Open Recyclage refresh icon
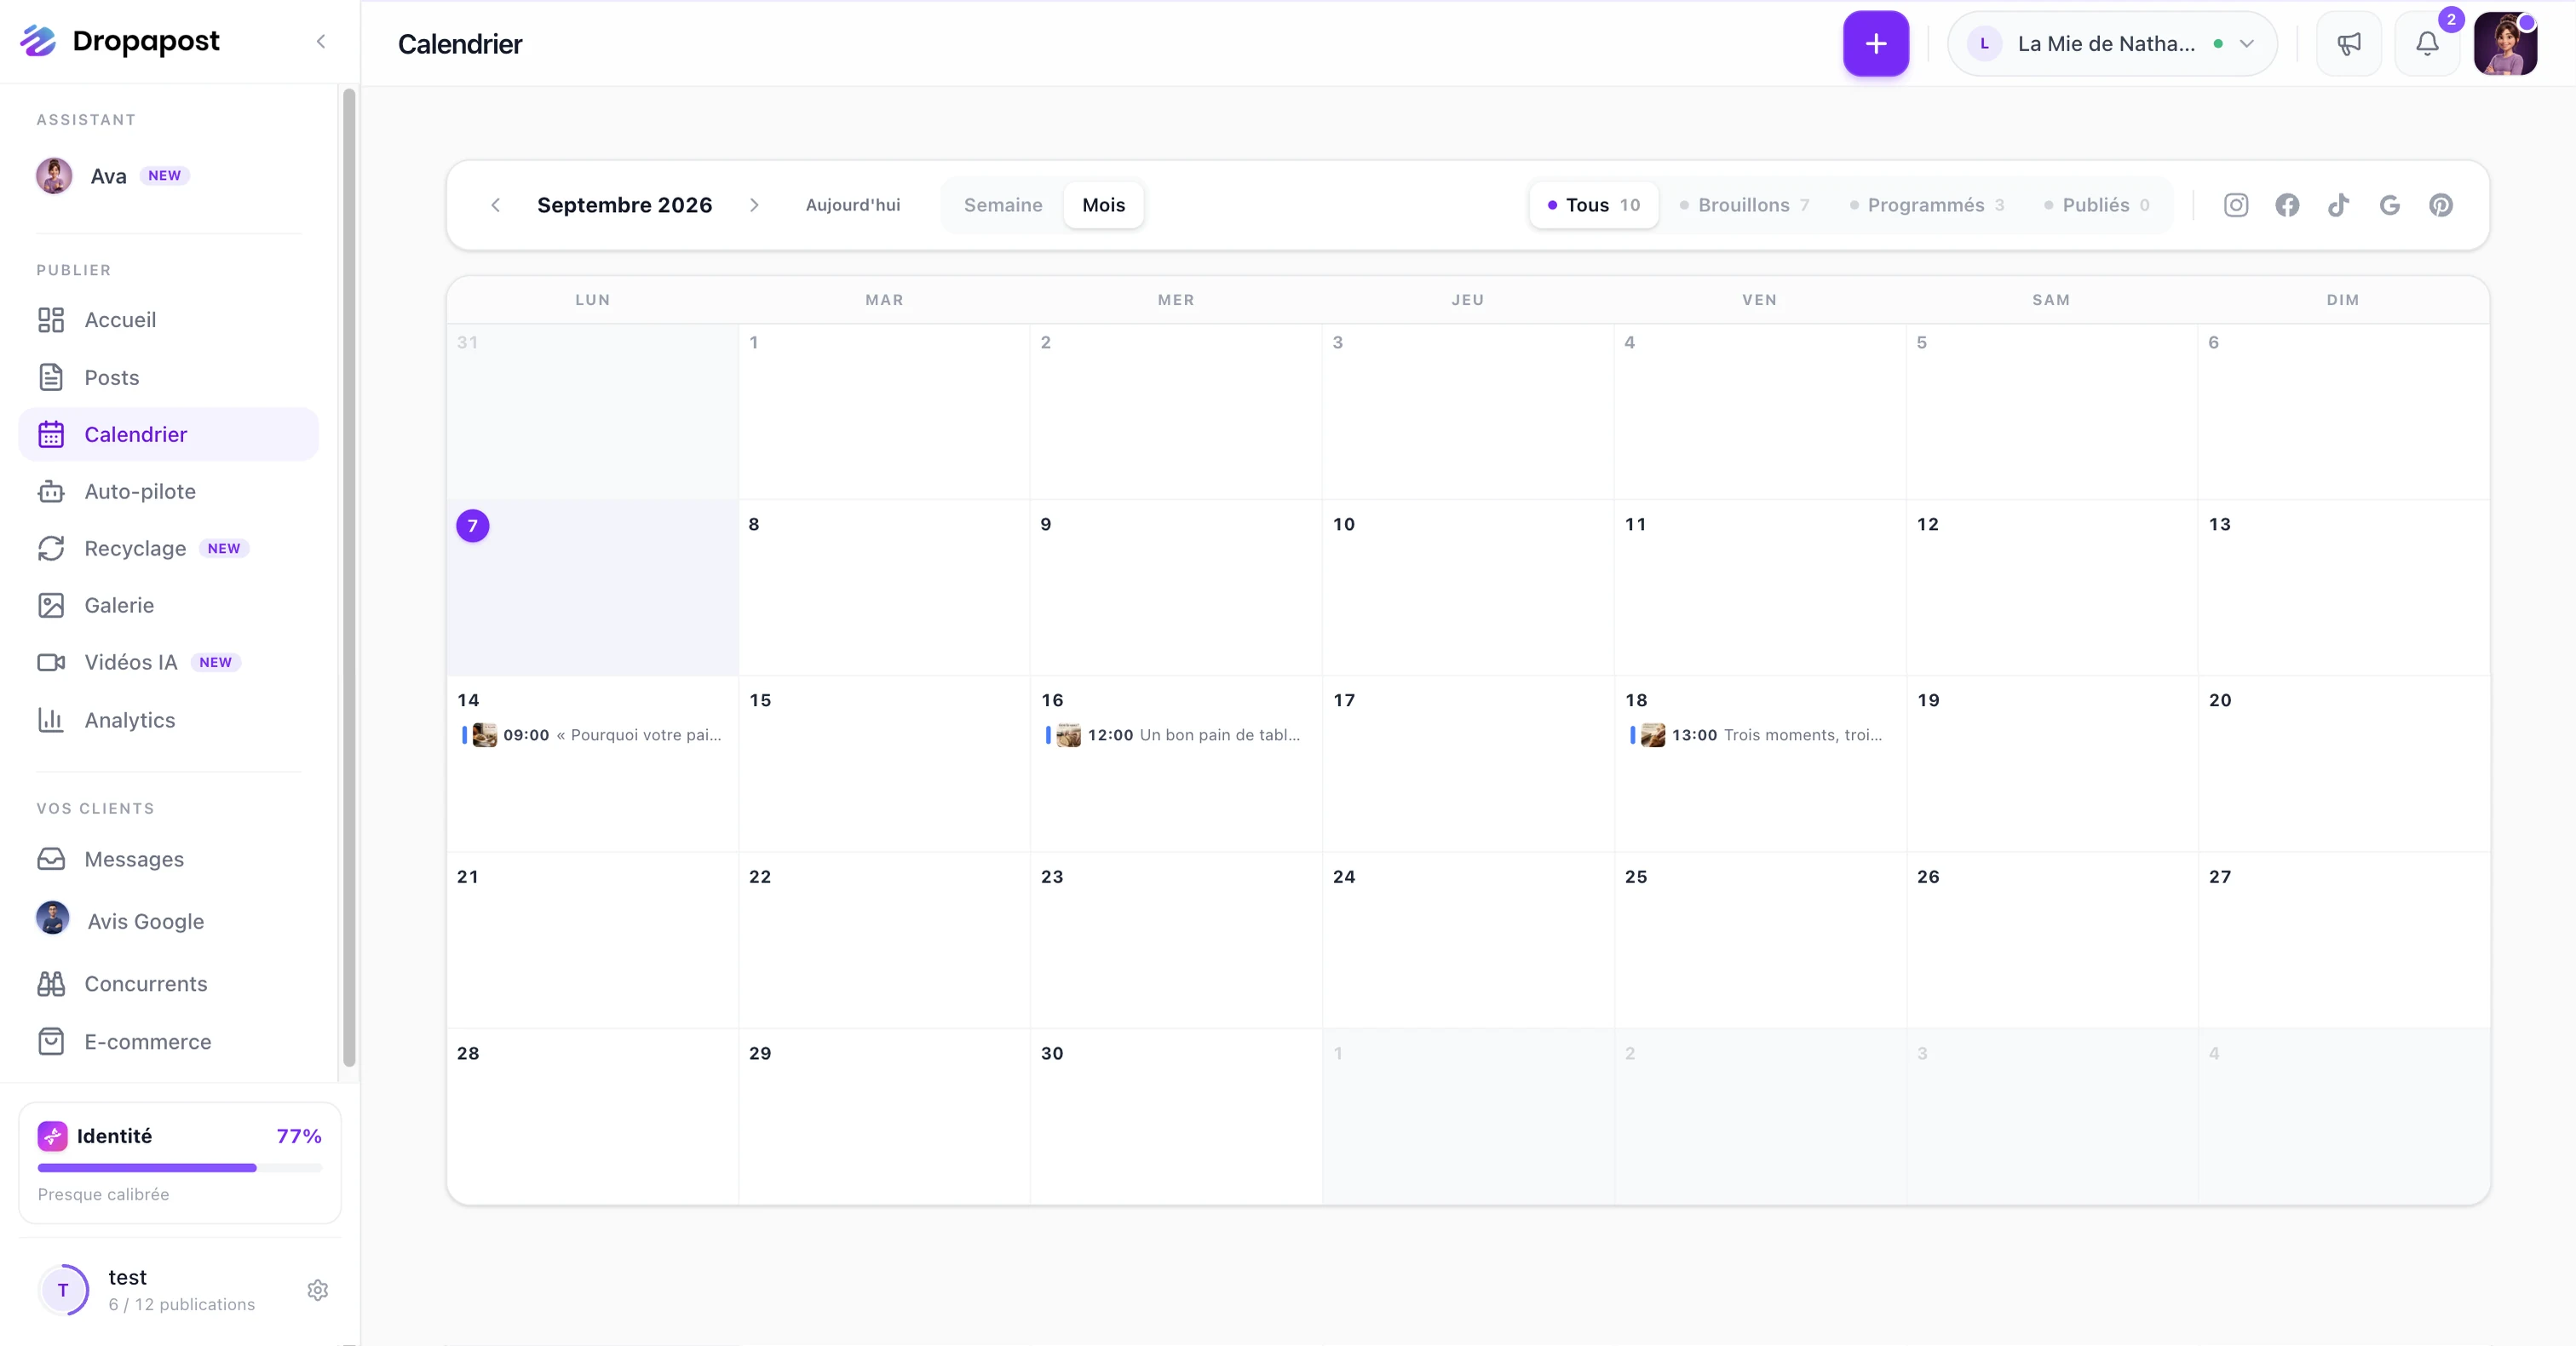Image resolution: width=2576 pixels, height=1346 pixels. (51, 548)
